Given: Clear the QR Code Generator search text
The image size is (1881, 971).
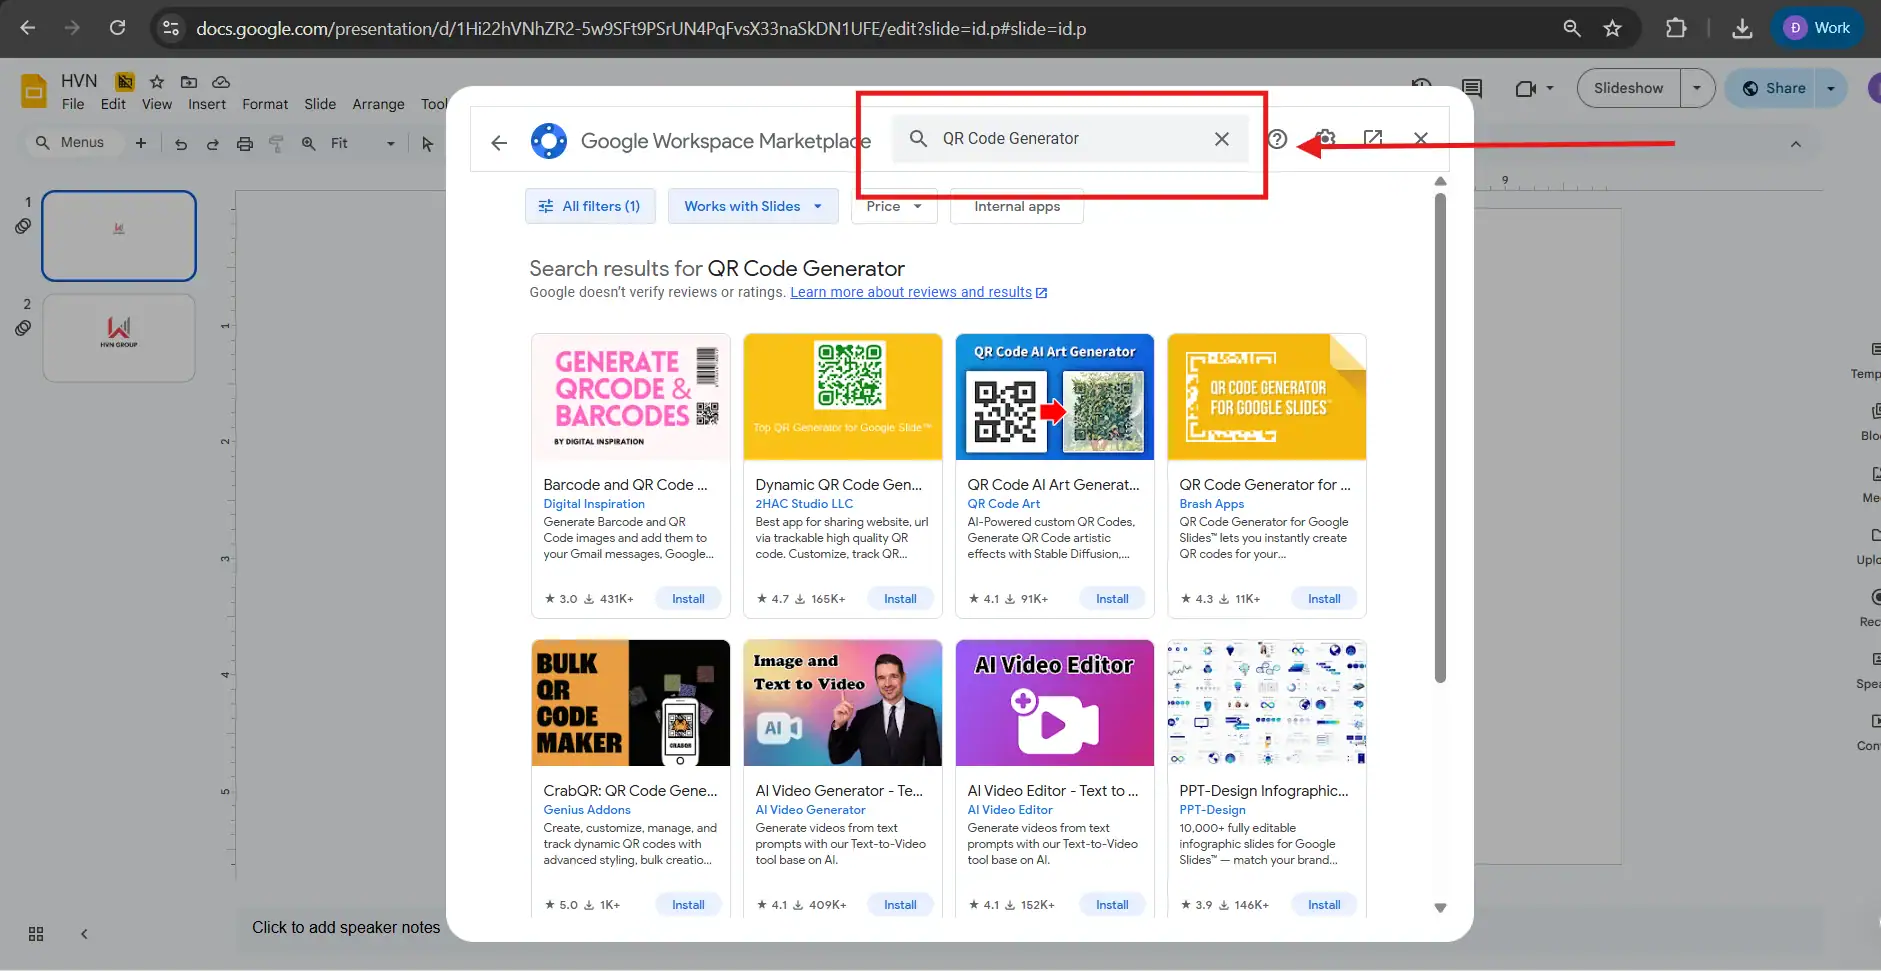Looking at the screenshot, I should 1222,139.
